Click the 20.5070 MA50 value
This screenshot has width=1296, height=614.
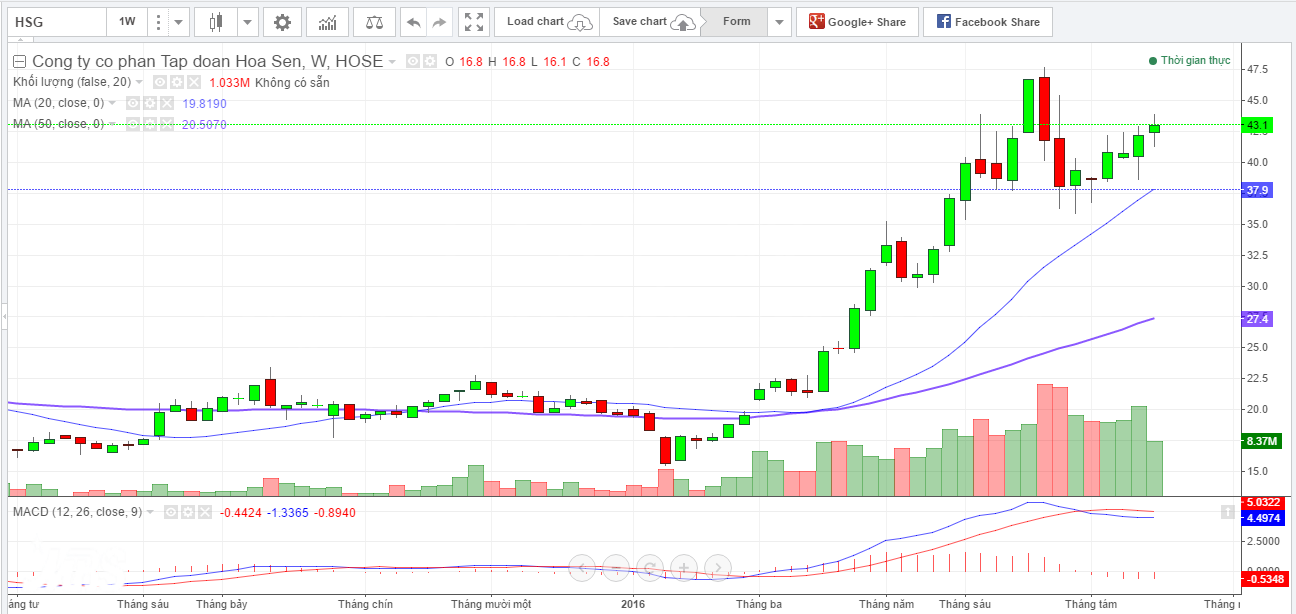coord(204,124)
